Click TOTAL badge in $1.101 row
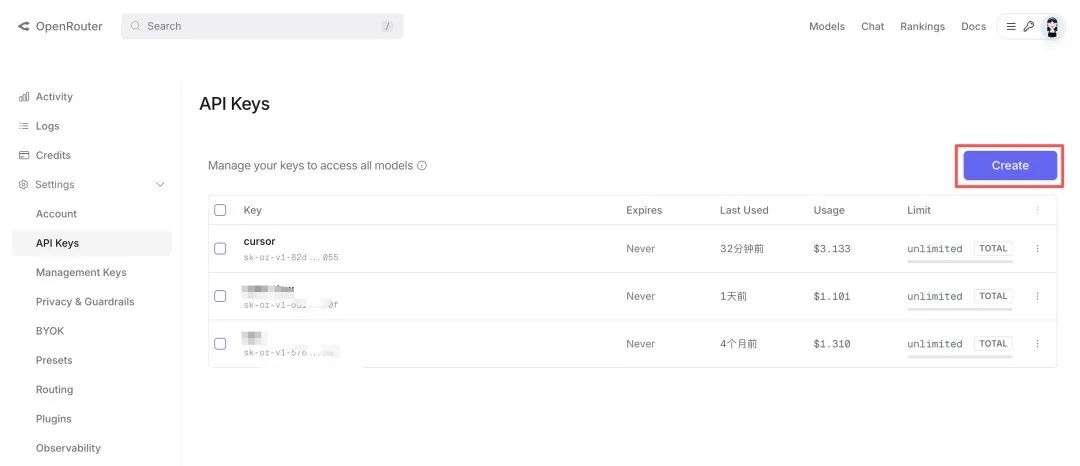This screenshot has width=1080, height=466. coord(993,296)
